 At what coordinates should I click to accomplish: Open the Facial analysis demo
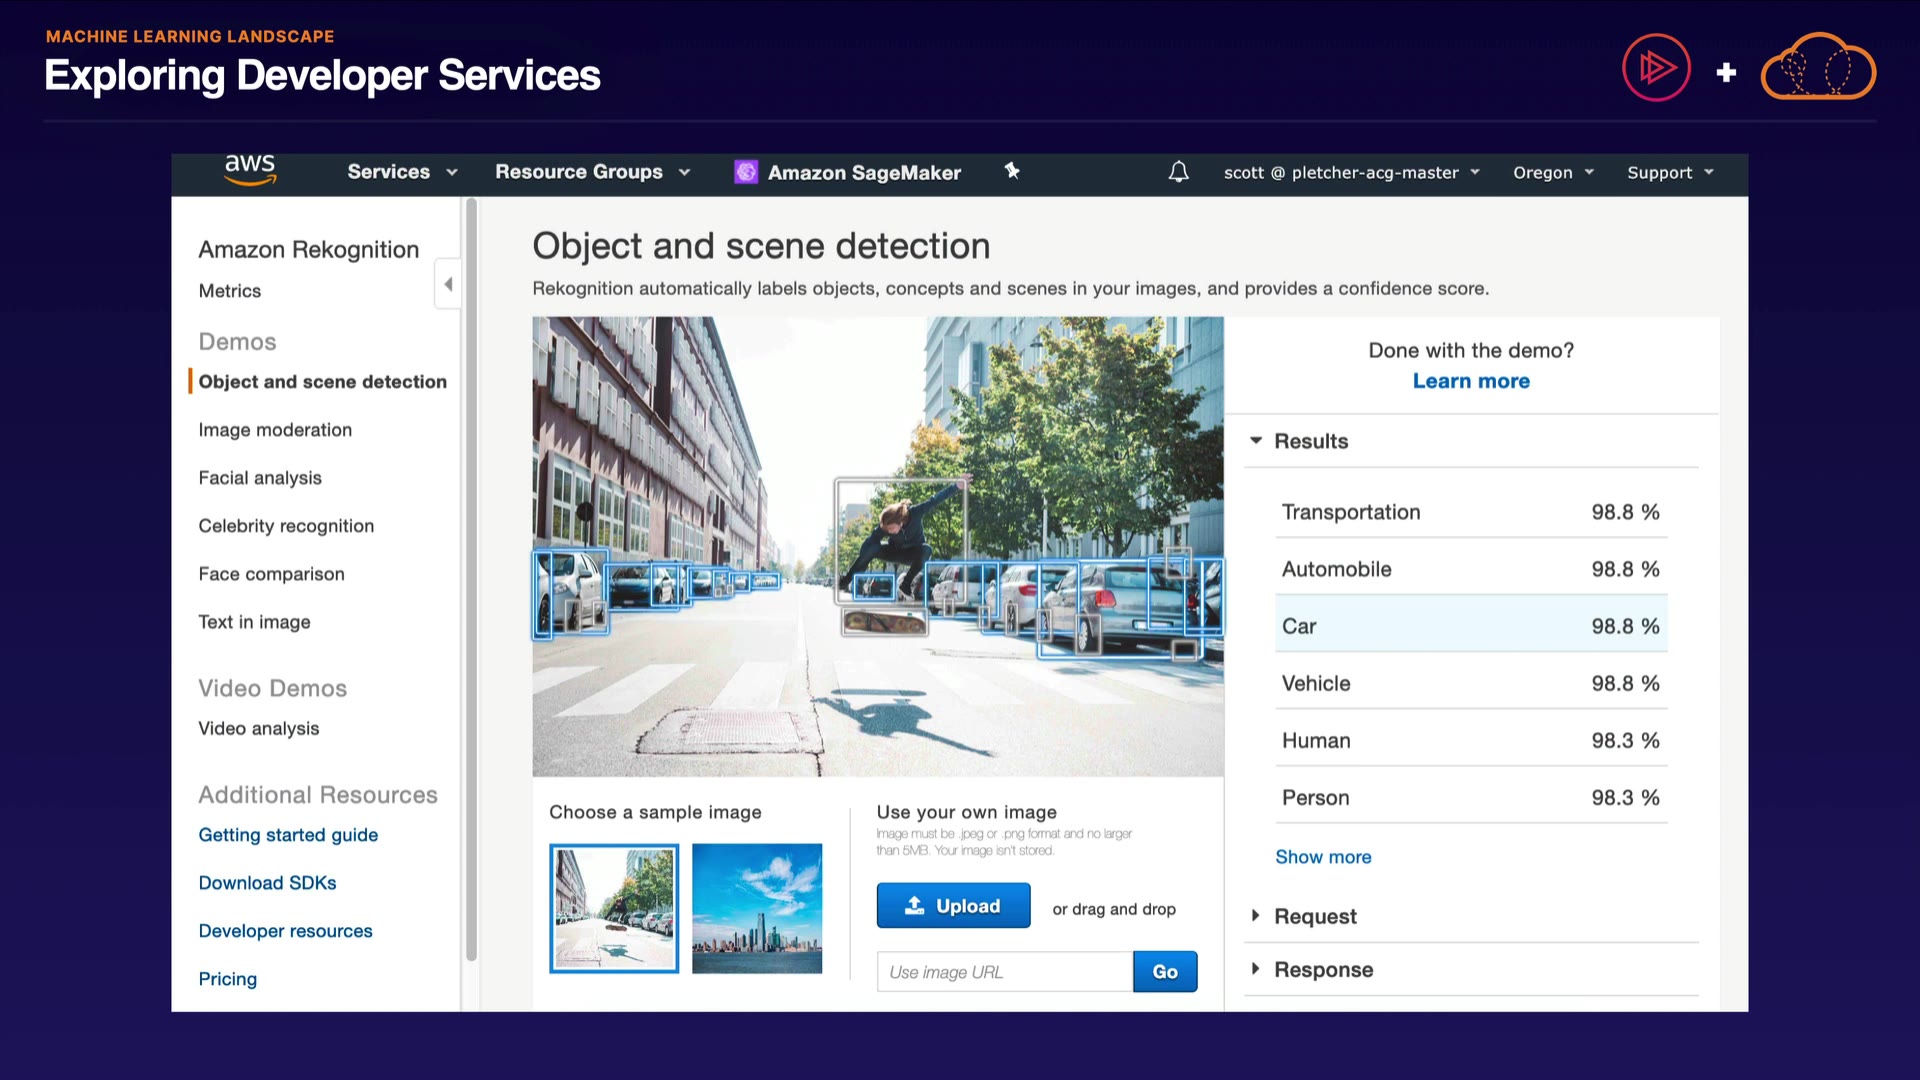[x=260, y=478]
